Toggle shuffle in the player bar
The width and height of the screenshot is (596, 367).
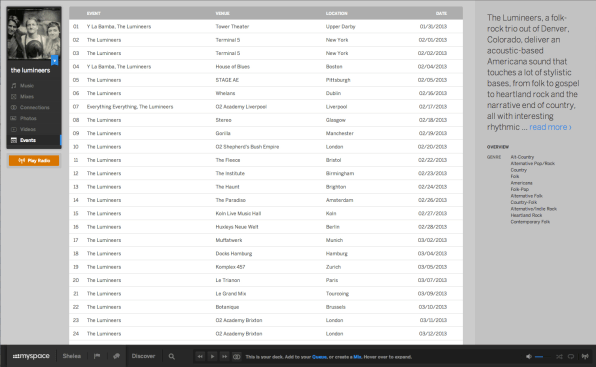point(559,356)
